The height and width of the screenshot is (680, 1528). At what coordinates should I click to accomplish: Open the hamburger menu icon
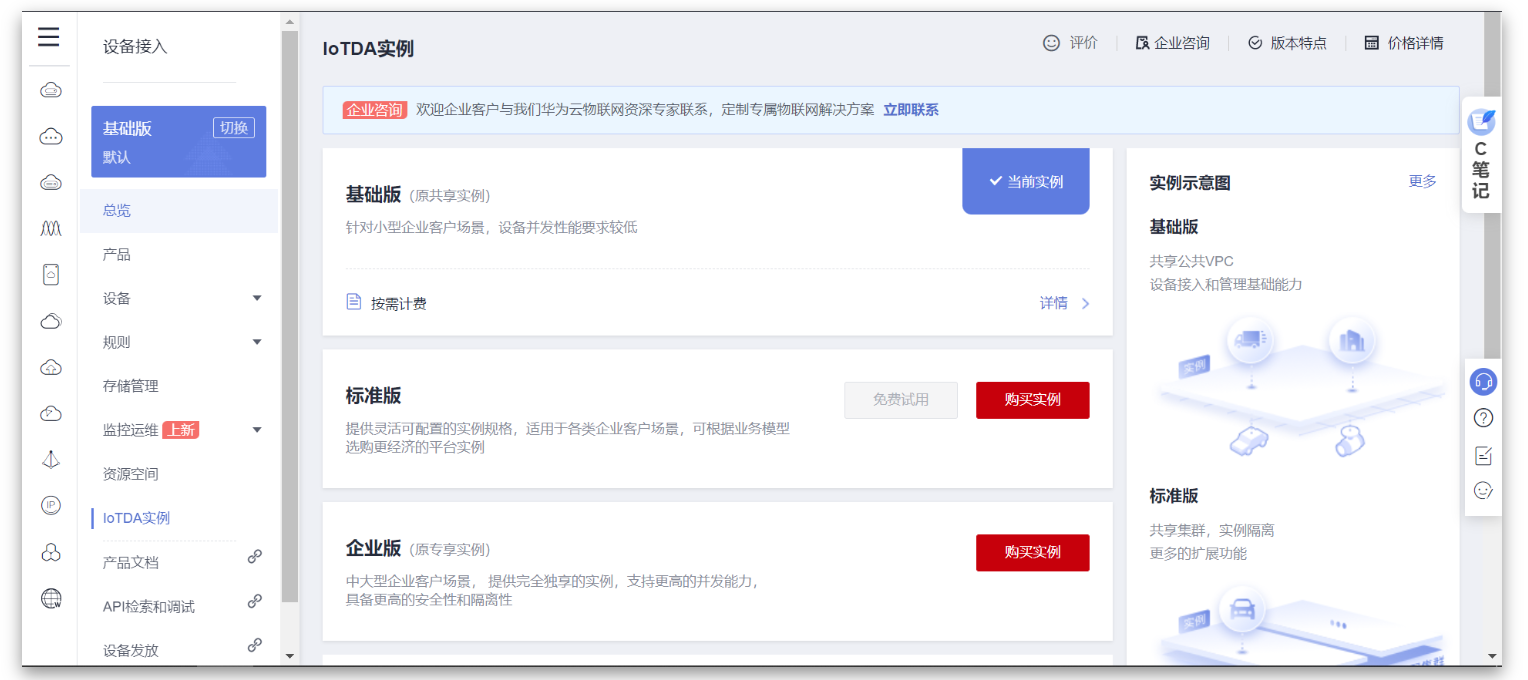pos(49,38)
